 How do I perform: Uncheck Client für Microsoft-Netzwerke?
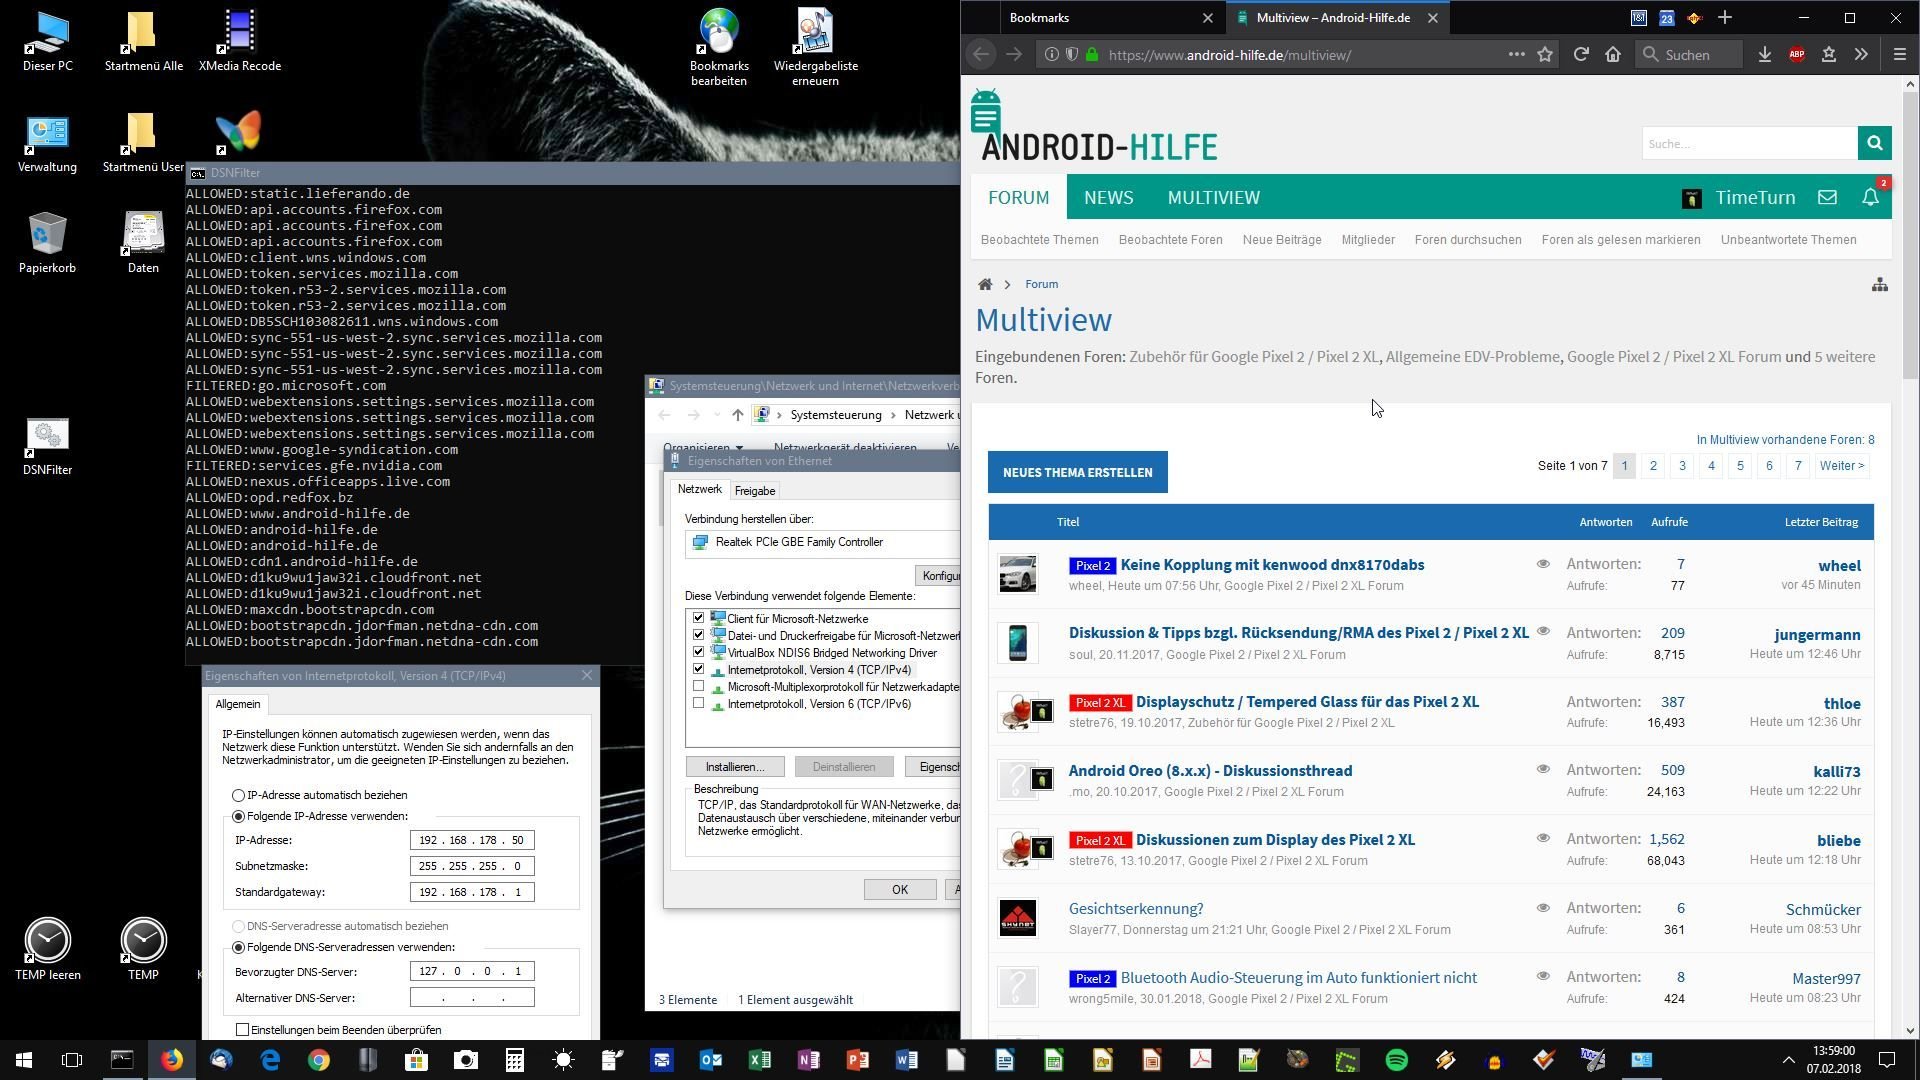tap(698, 618)
